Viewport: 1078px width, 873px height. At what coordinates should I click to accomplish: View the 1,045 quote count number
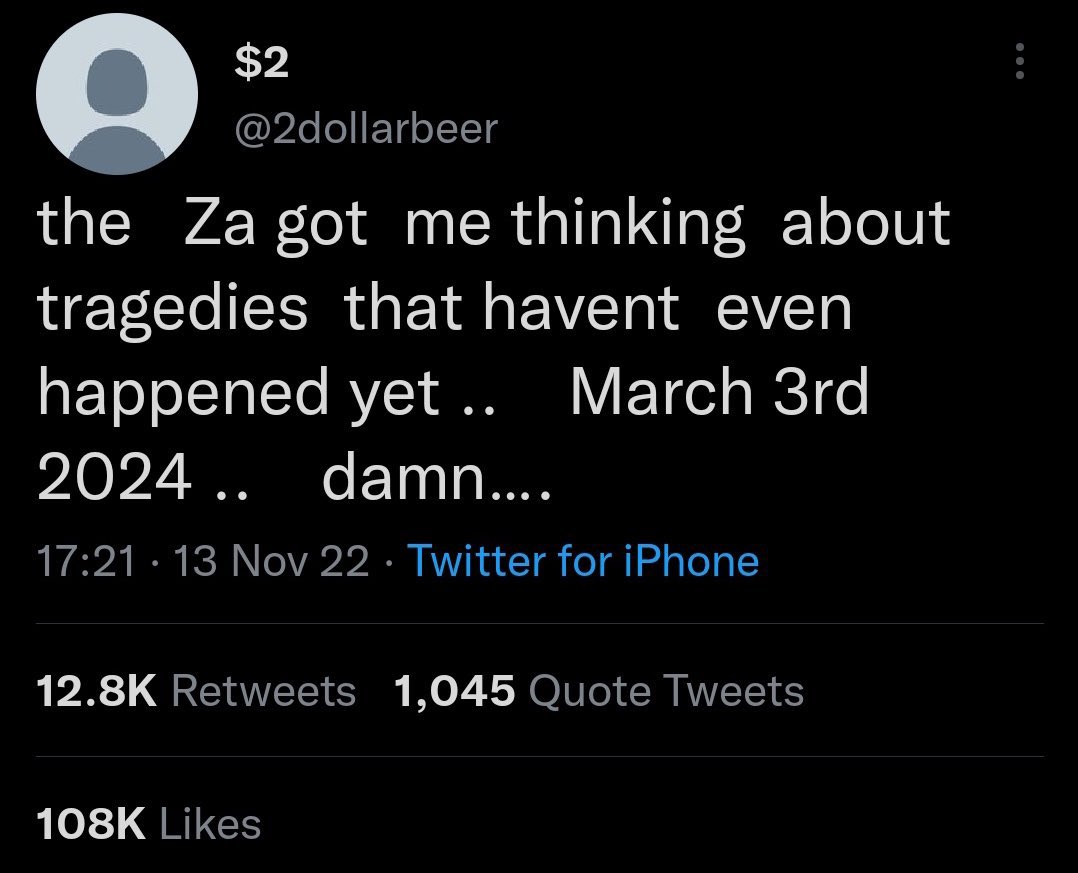(454, 691)
